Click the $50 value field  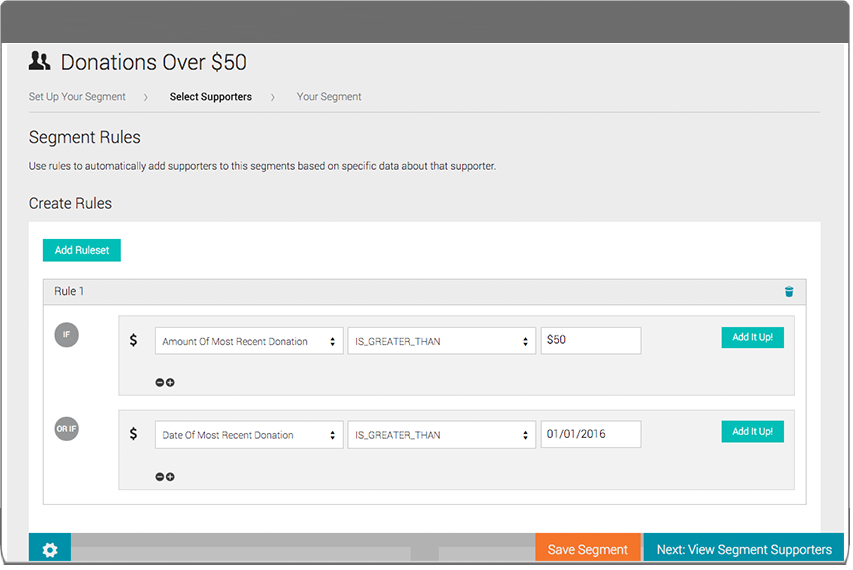[591, 340]
